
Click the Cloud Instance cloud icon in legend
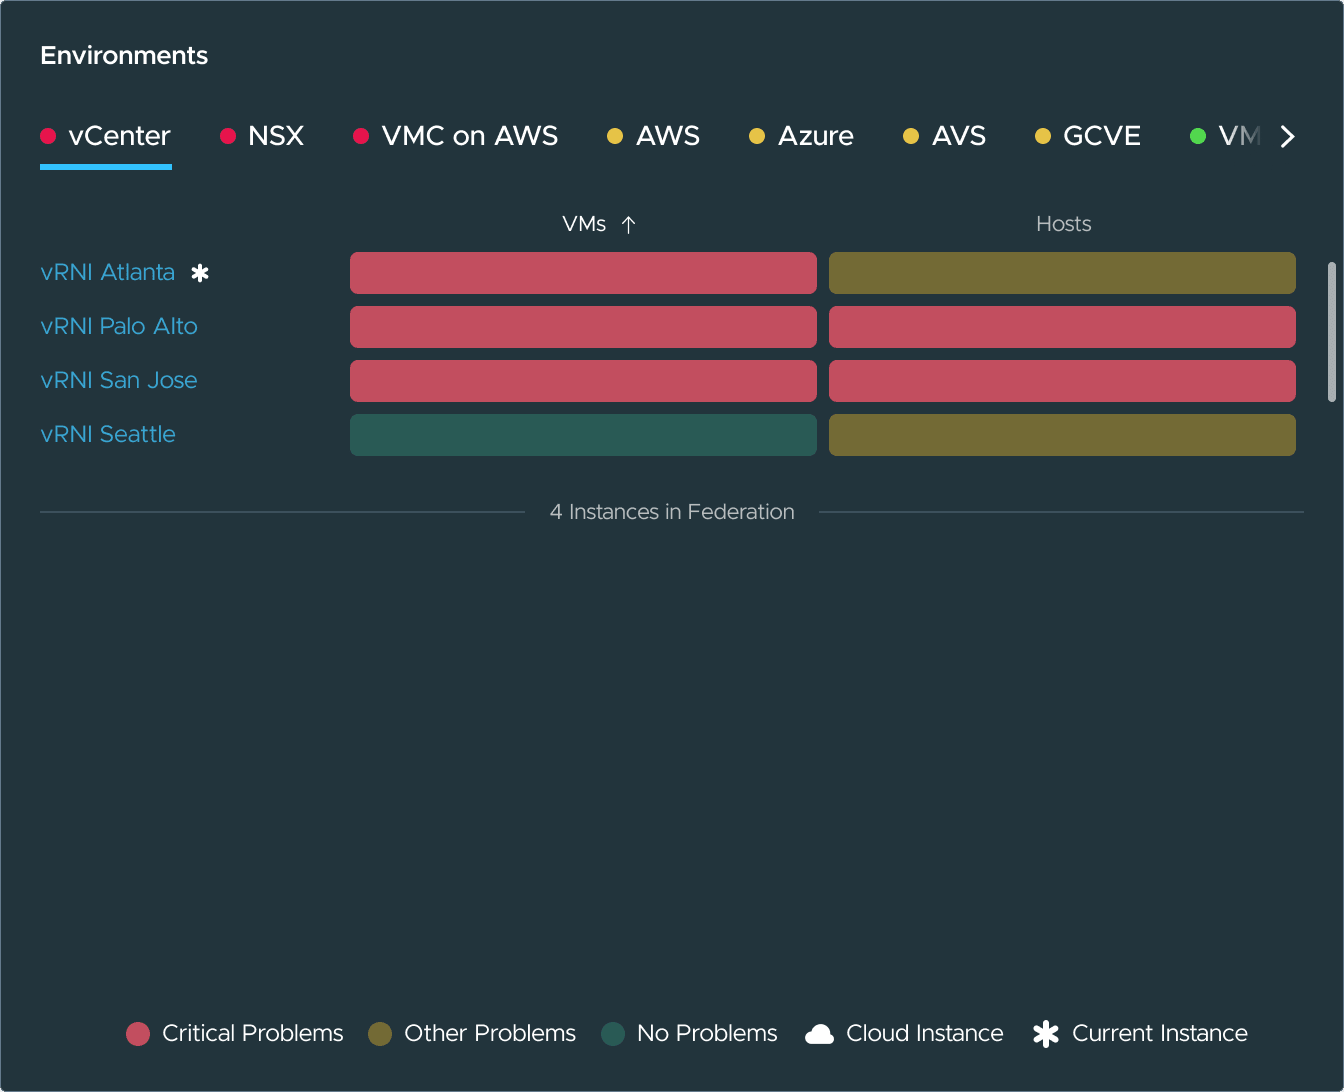(x=819, y=1034)
